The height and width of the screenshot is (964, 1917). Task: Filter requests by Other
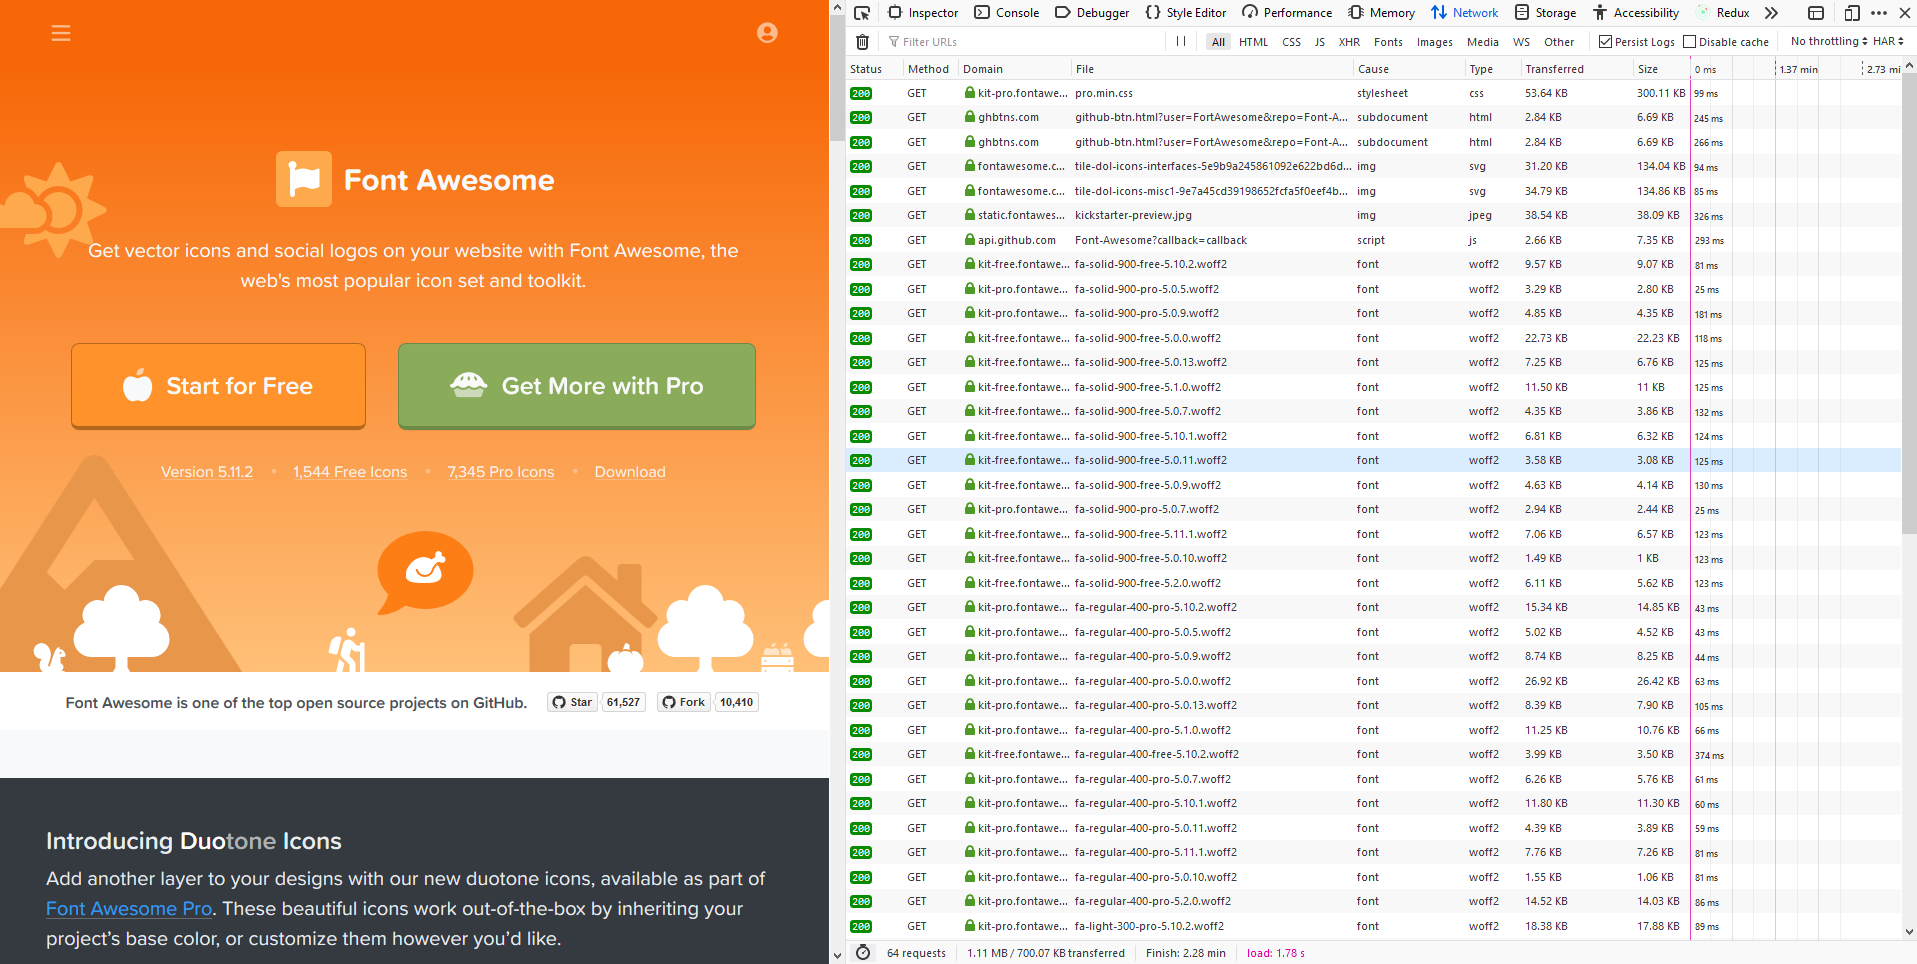(1559, 42)
